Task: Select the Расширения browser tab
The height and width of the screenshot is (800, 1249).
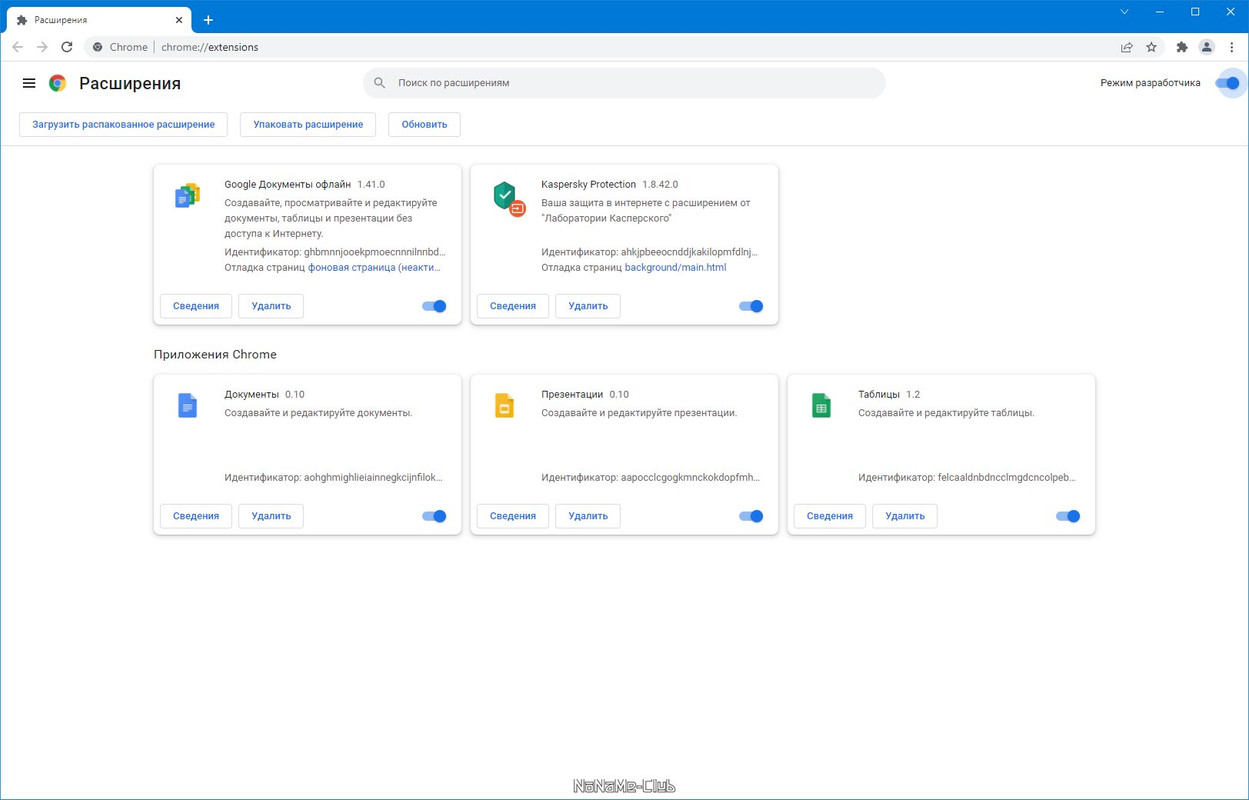Action: 97,20
